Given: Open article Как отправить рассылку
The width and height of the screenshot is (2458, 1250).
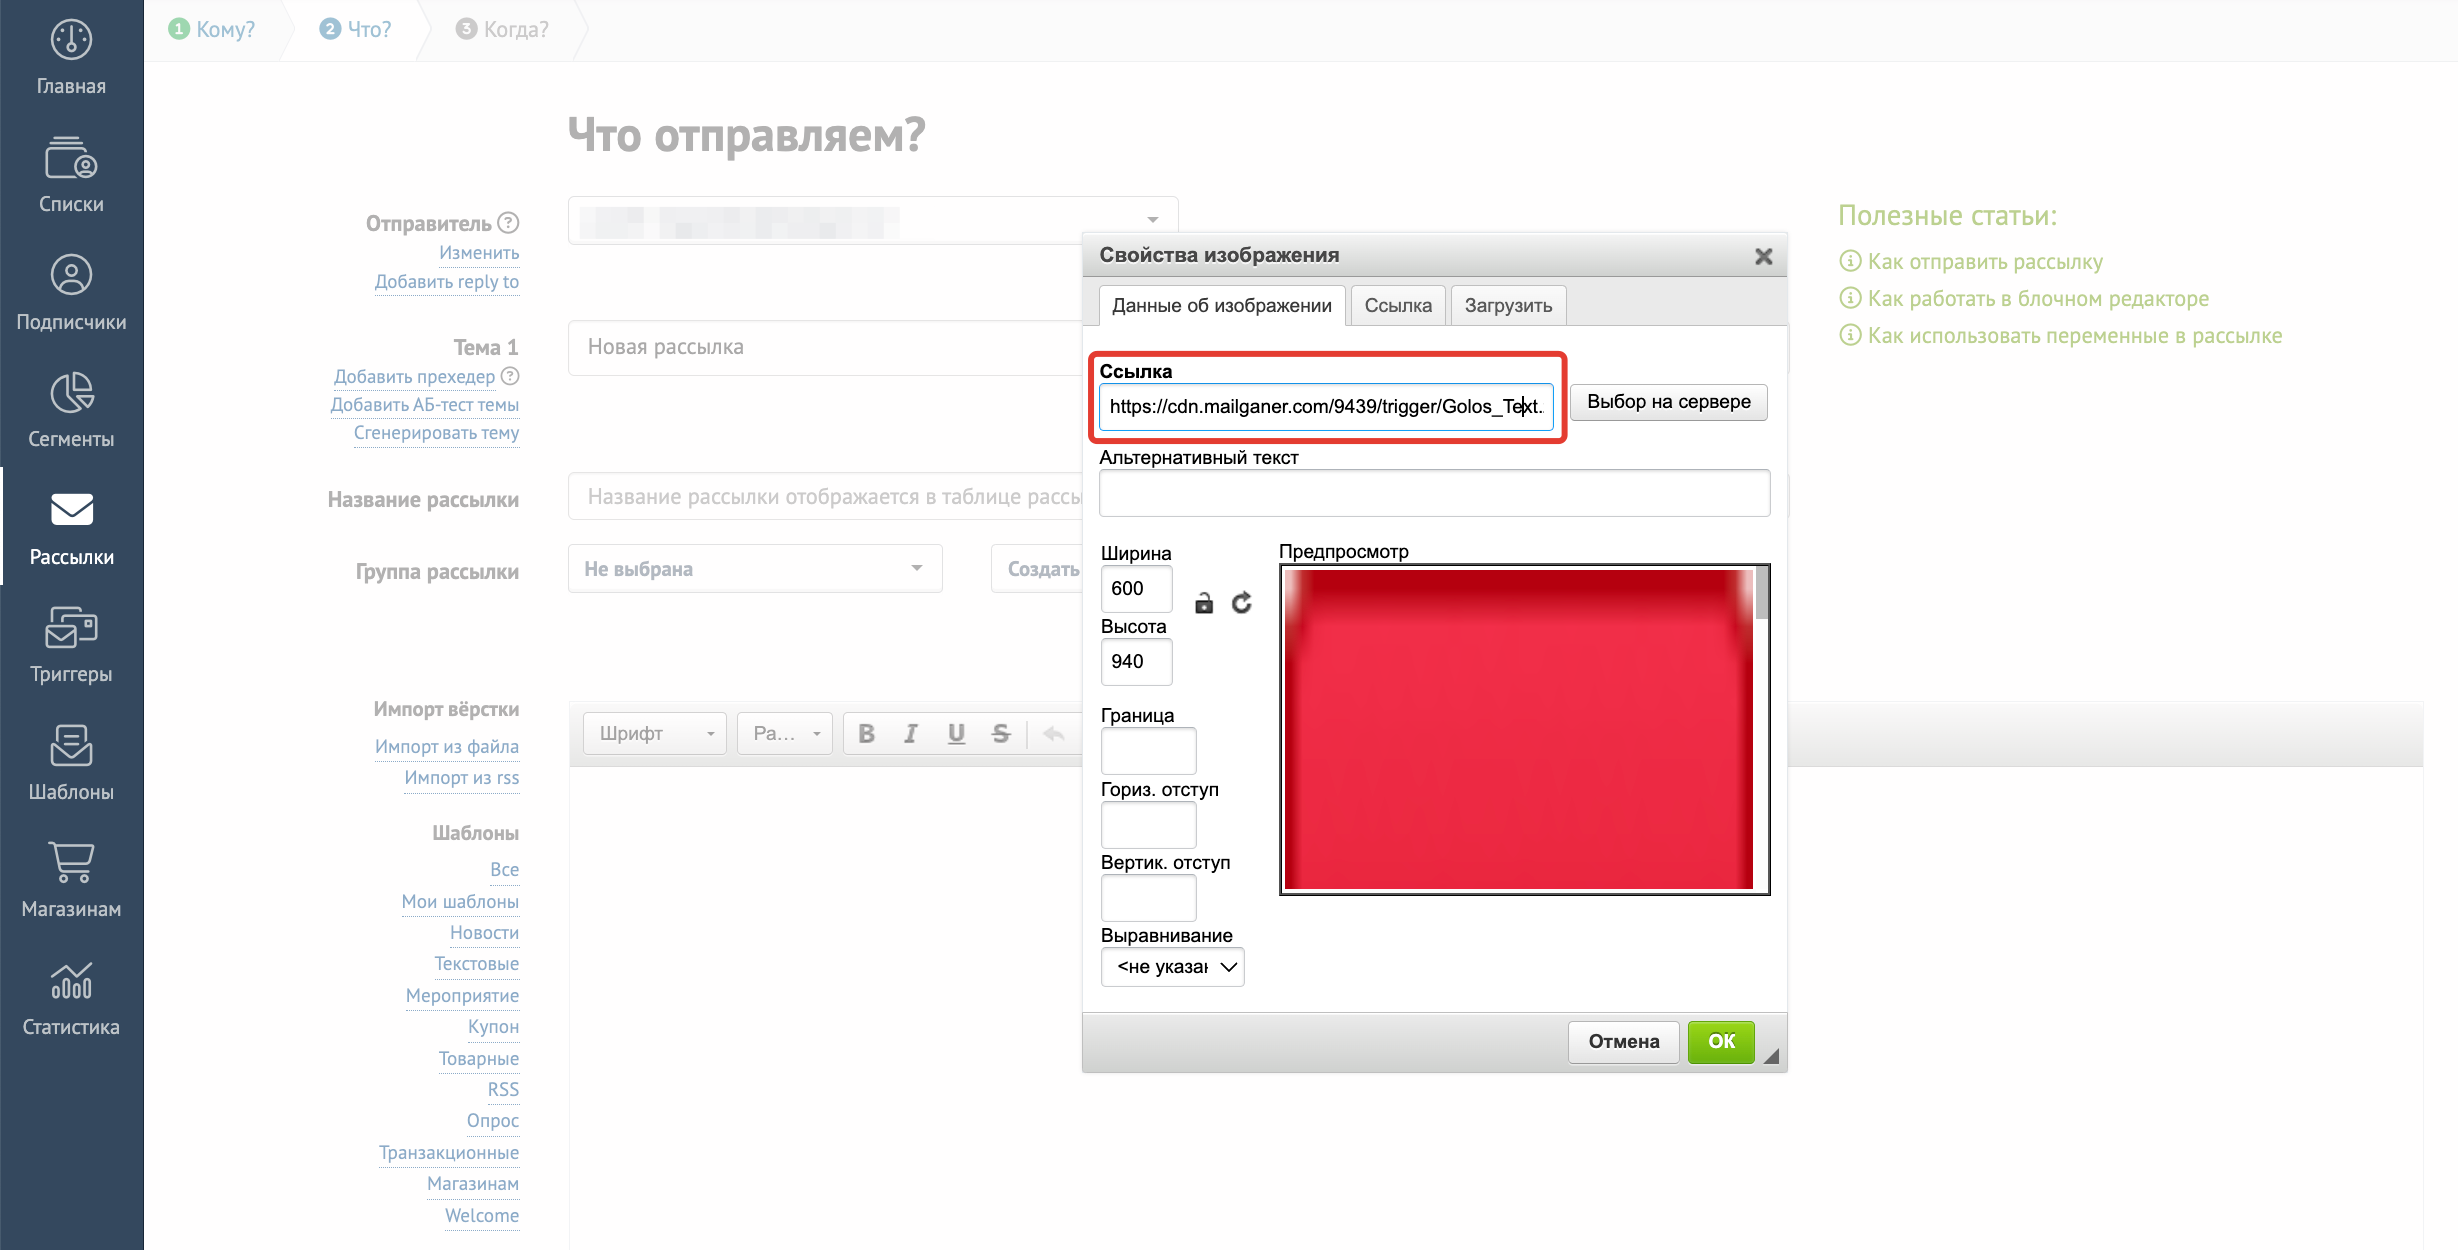Looking at the screenshot, I should (x=1985, y=262).
